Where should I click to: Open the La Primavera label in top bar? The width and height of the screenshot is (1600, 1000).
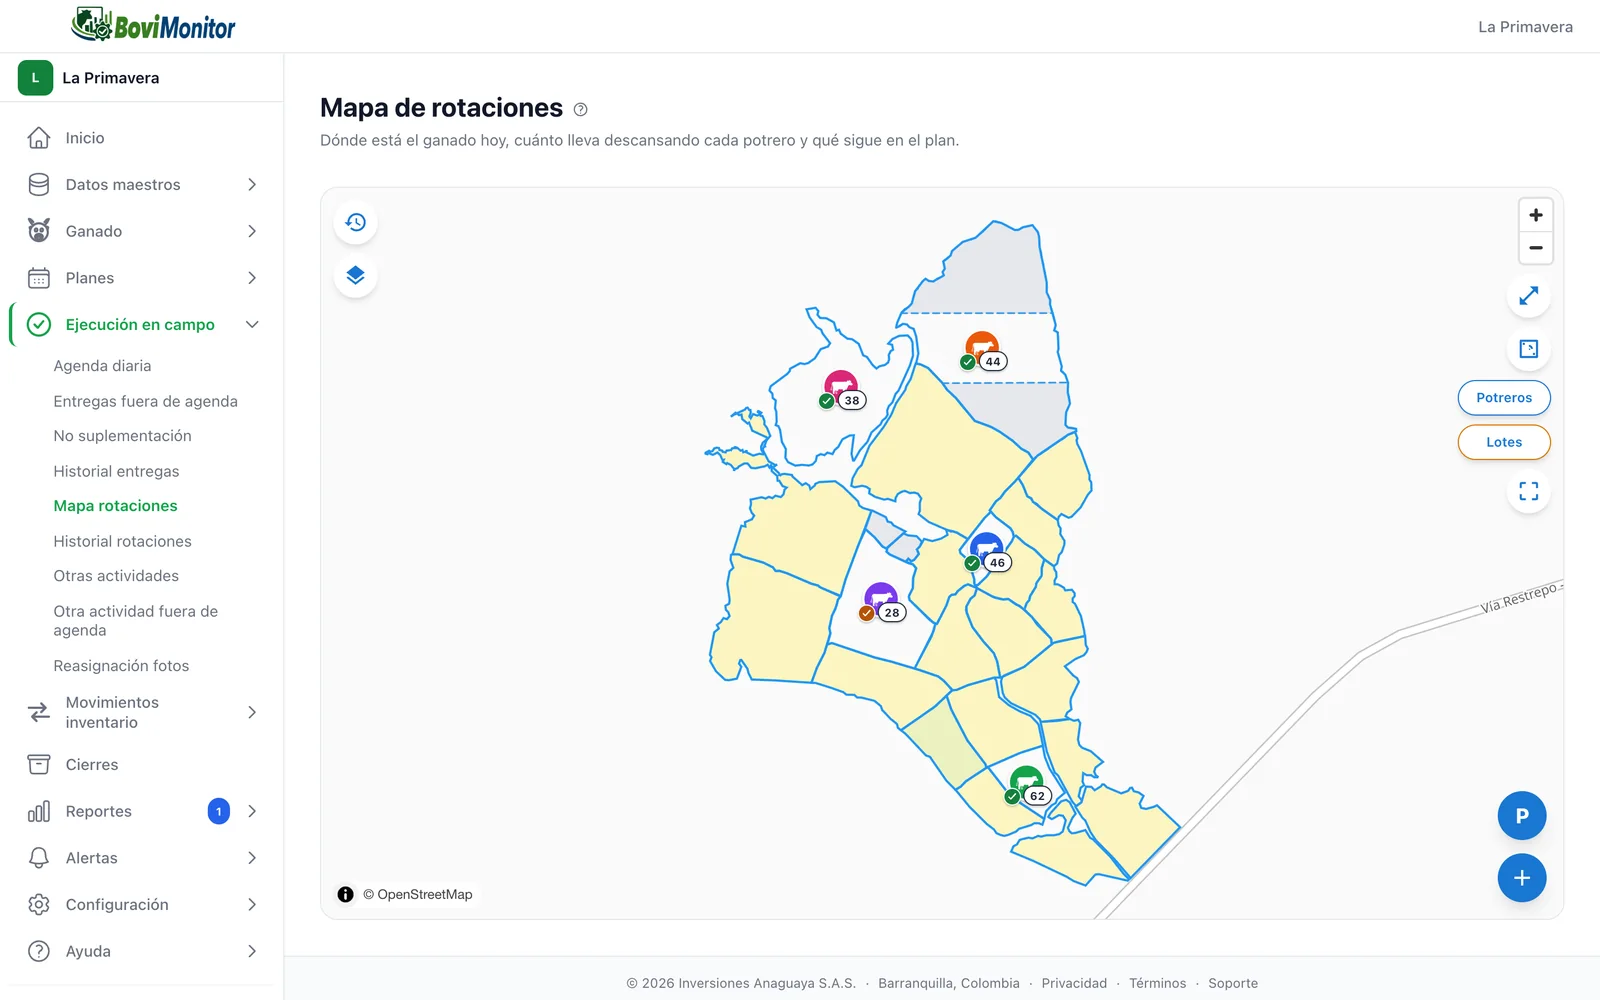[x=1525, y=27]
